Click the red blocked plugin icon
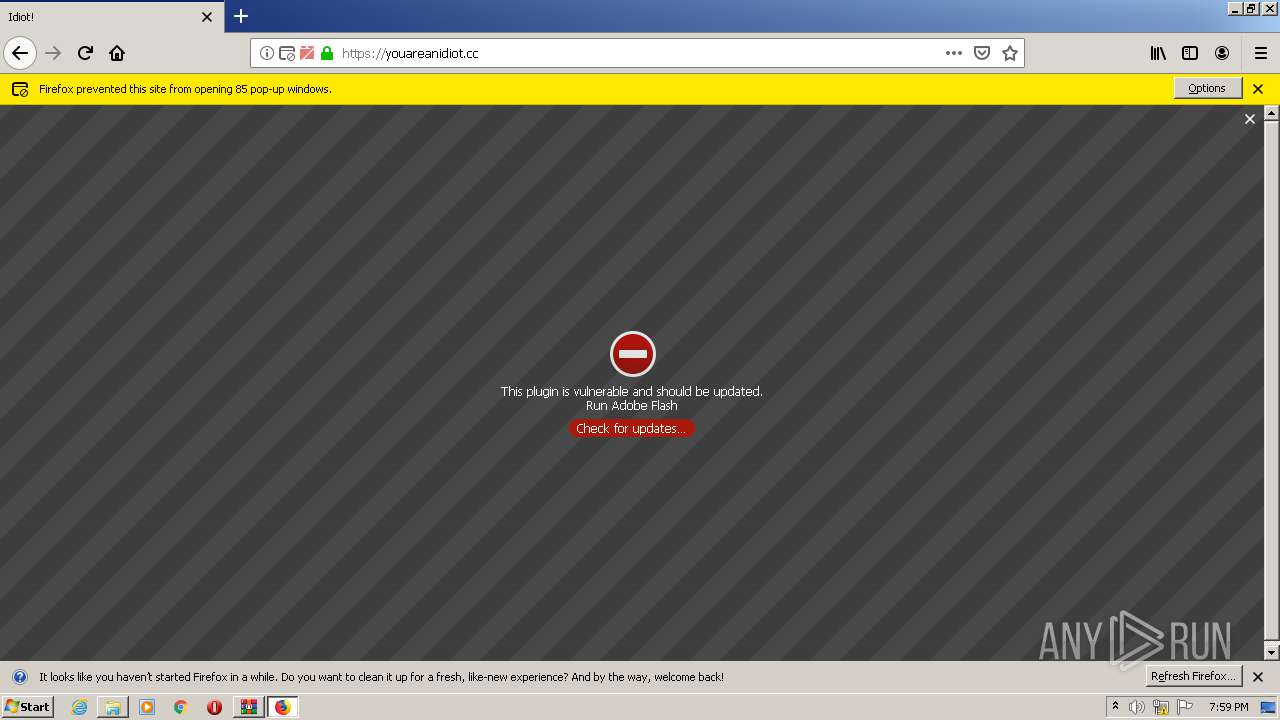The width and height of the screenshot is (1280, 720). [632, 354]
